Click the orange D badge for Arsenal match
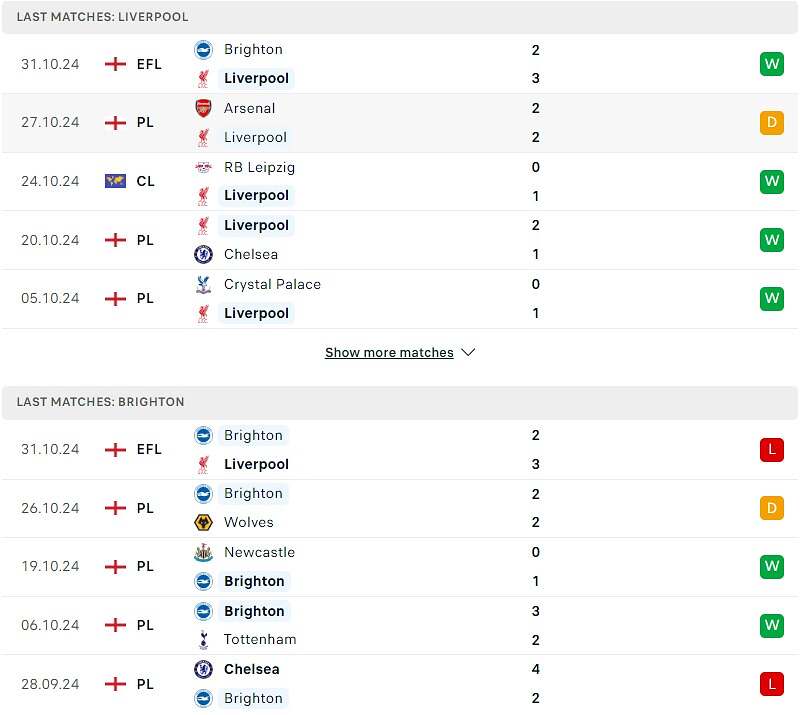802x715 pixels. coord(771,123)
